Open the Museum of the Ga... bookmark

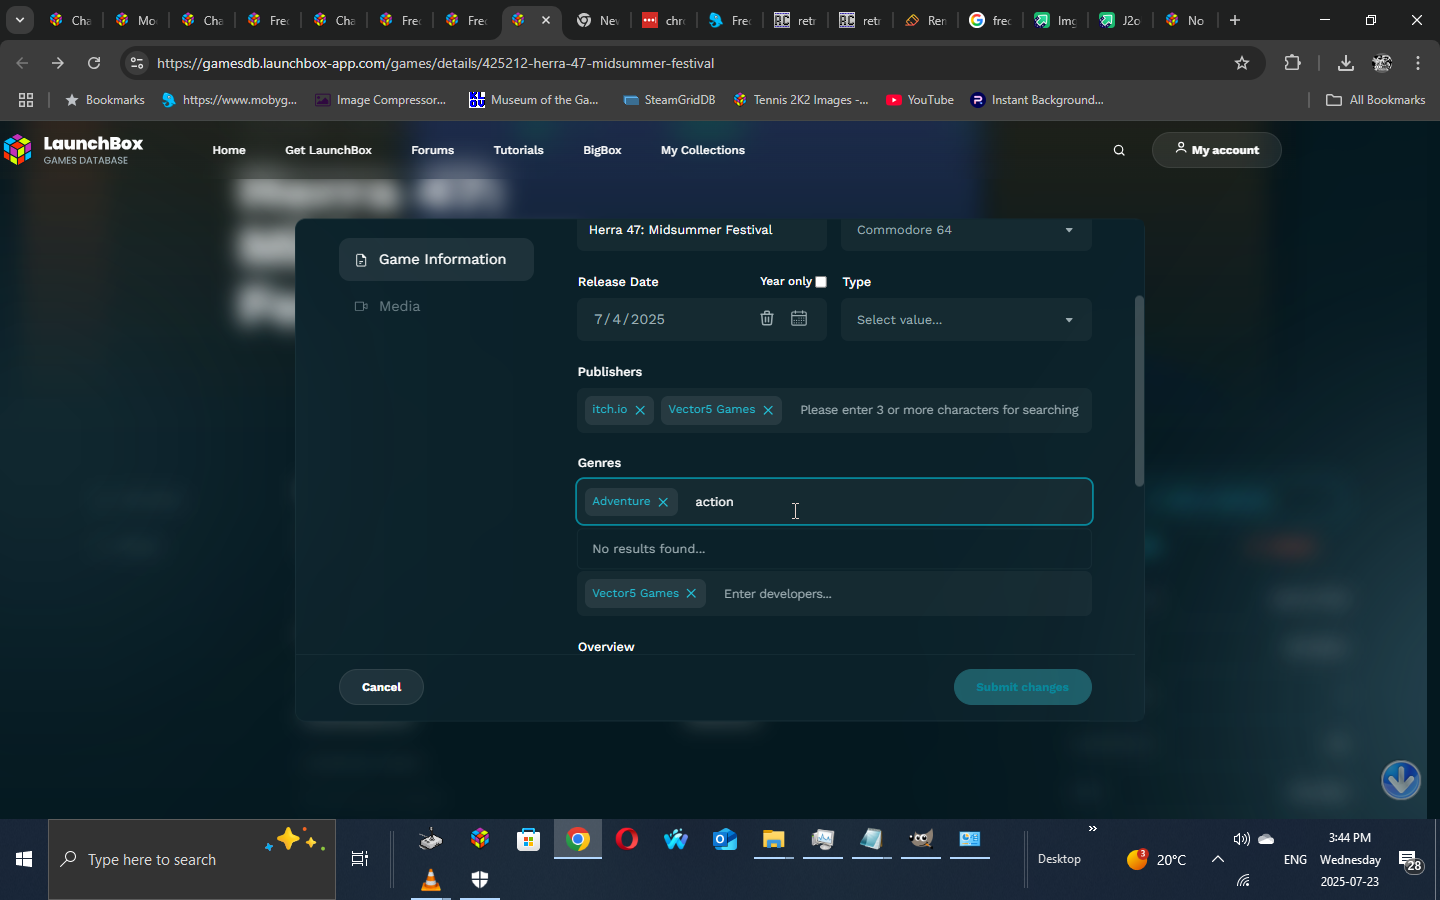coord(534,100)
